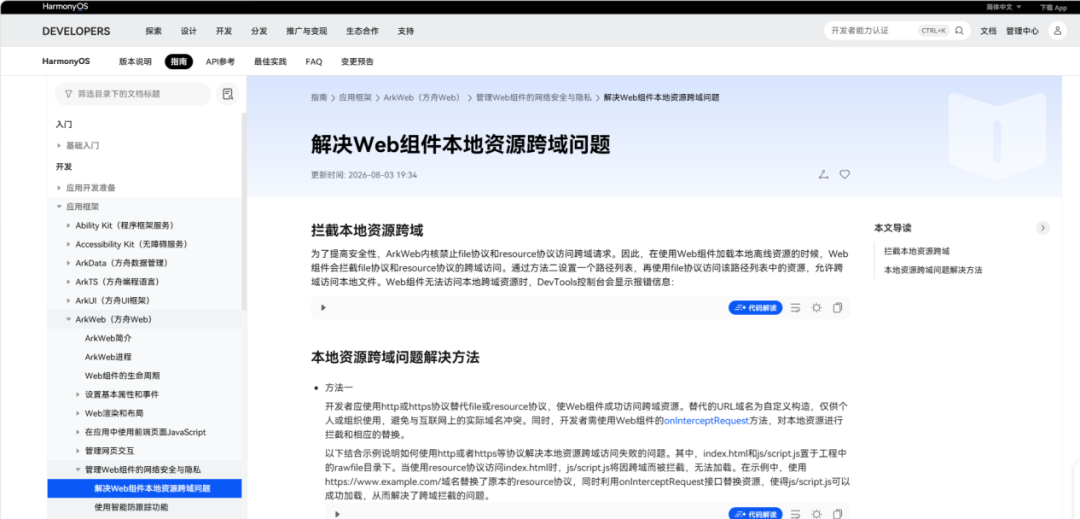Open 管理中心 in the header
The image size is (1080, 519).
[1022, 31]
